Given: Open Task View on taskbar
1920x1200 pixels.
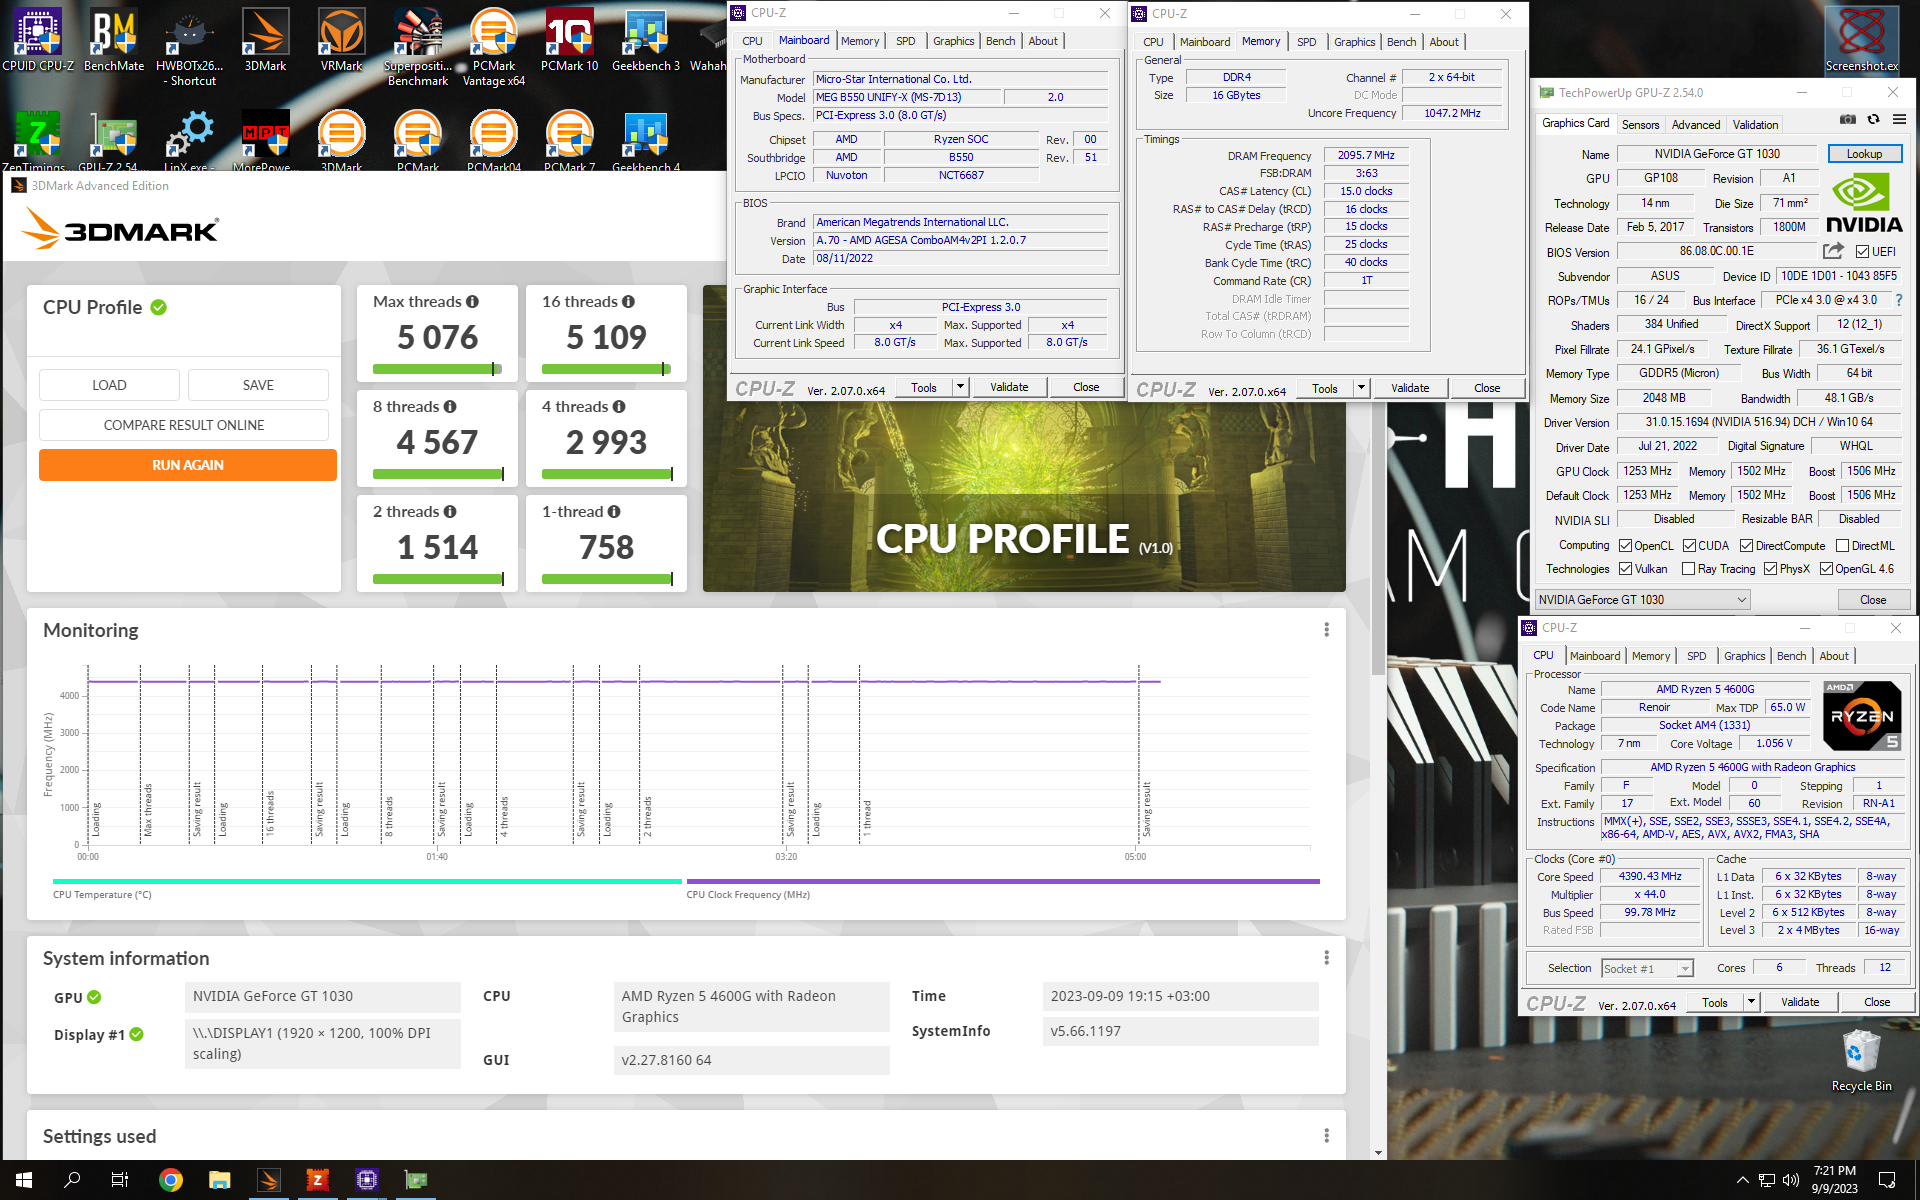Looking at the screenshot, I should (x=120, y=1180).
